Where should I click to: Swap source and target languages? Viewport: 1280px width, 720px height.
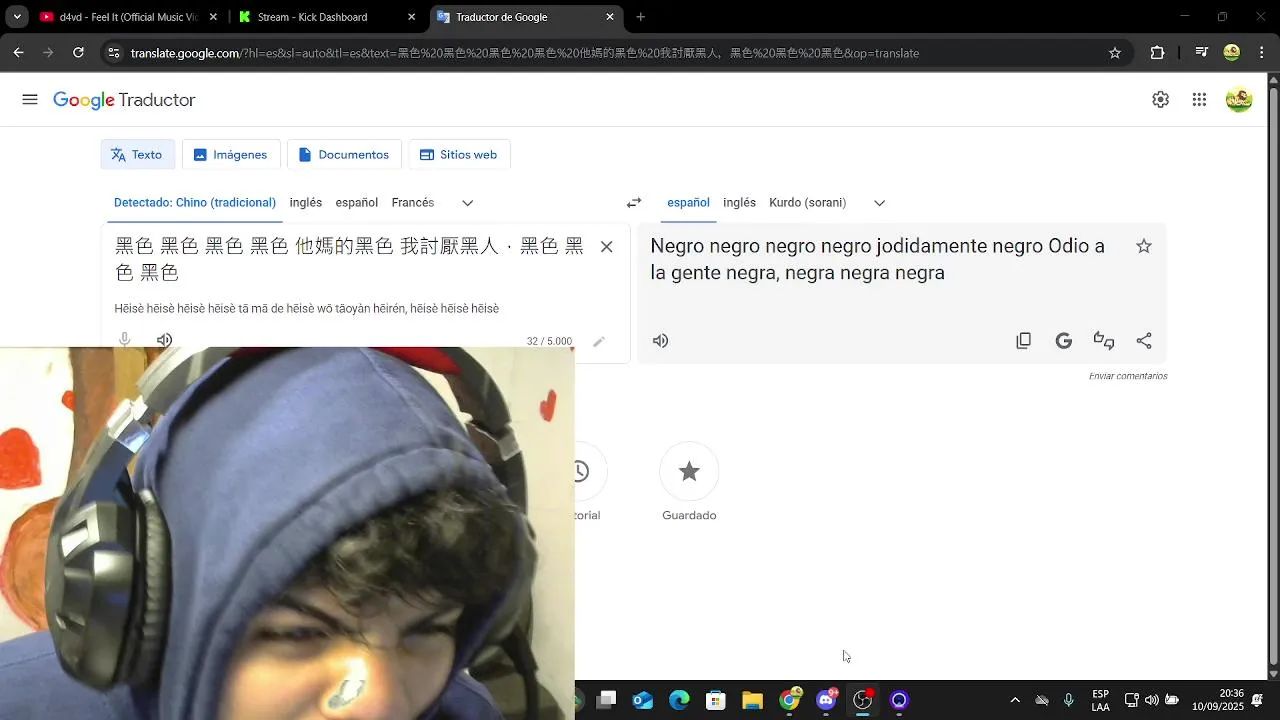[x=634, y=203]
